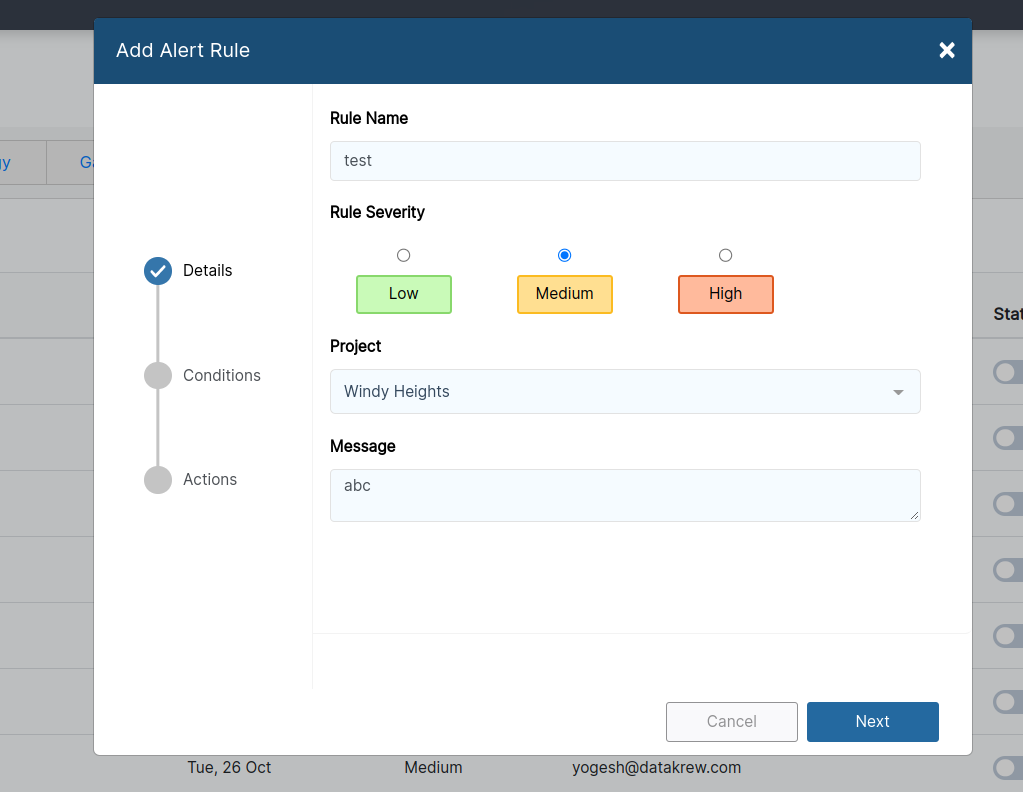The height and width of the screenshot is (792, 1023).
Task: Click the Message text area containing abc
Action: [x=625, y=494]
